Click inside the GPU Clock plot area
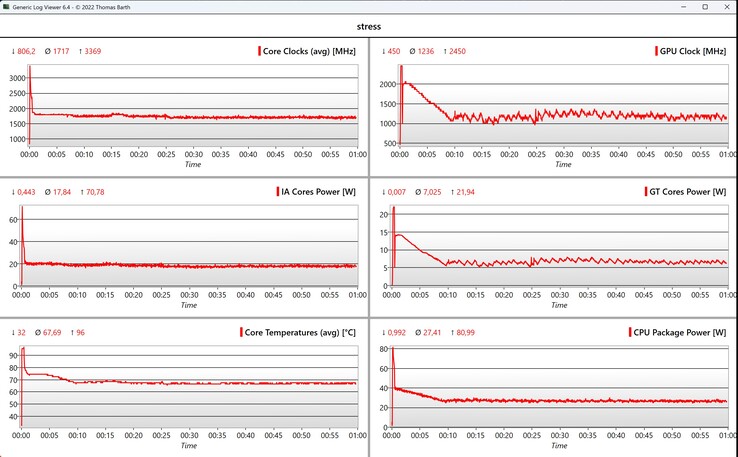 tap(560, 100)
